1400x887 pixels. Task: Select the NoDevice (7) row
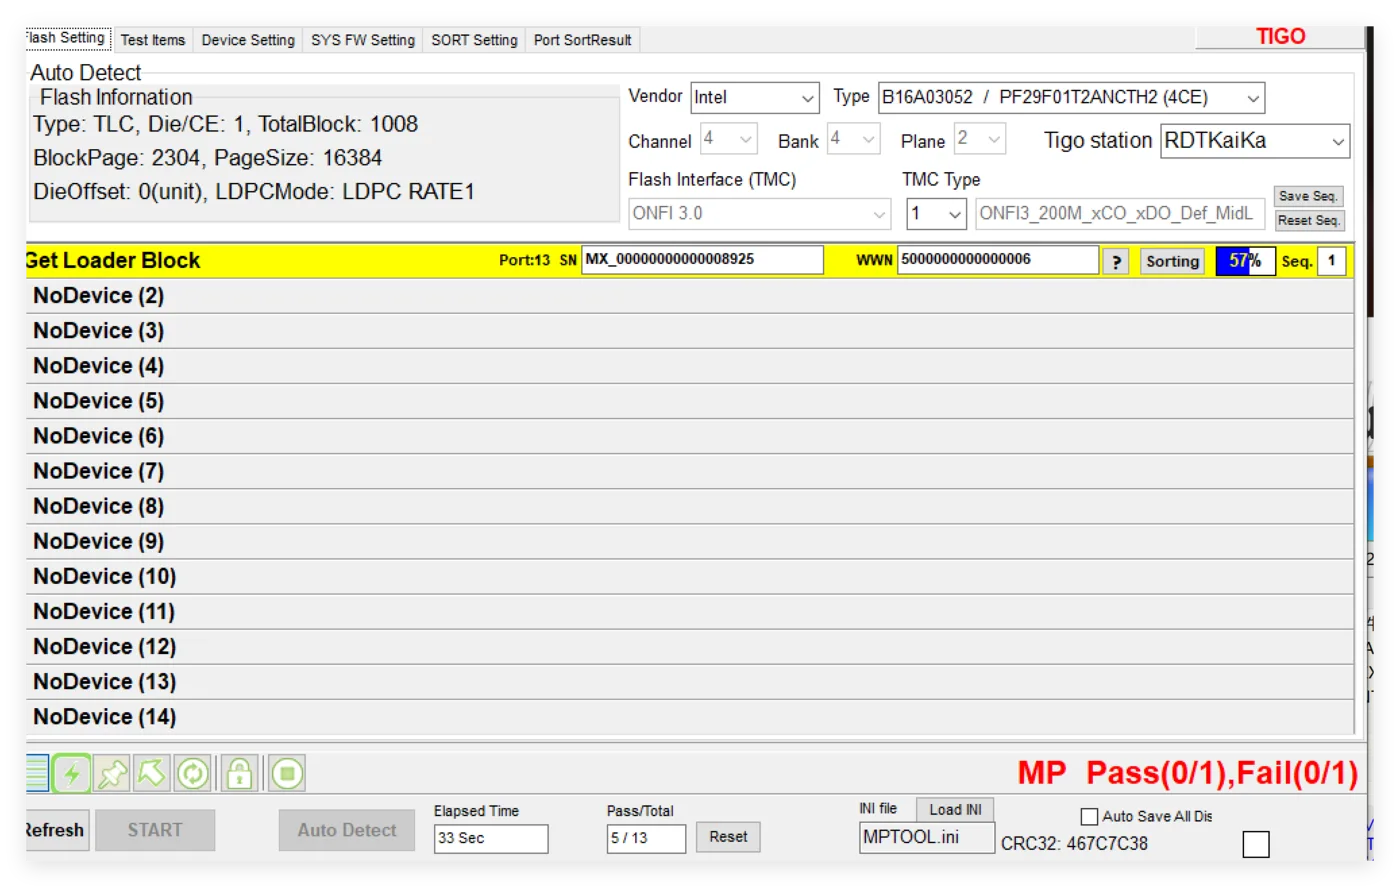pos(690,471)
